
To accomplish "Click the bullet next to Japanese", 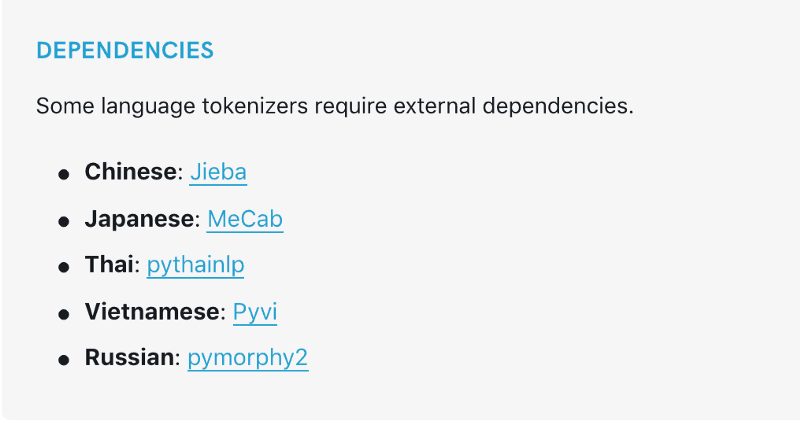I will point(64,221).
